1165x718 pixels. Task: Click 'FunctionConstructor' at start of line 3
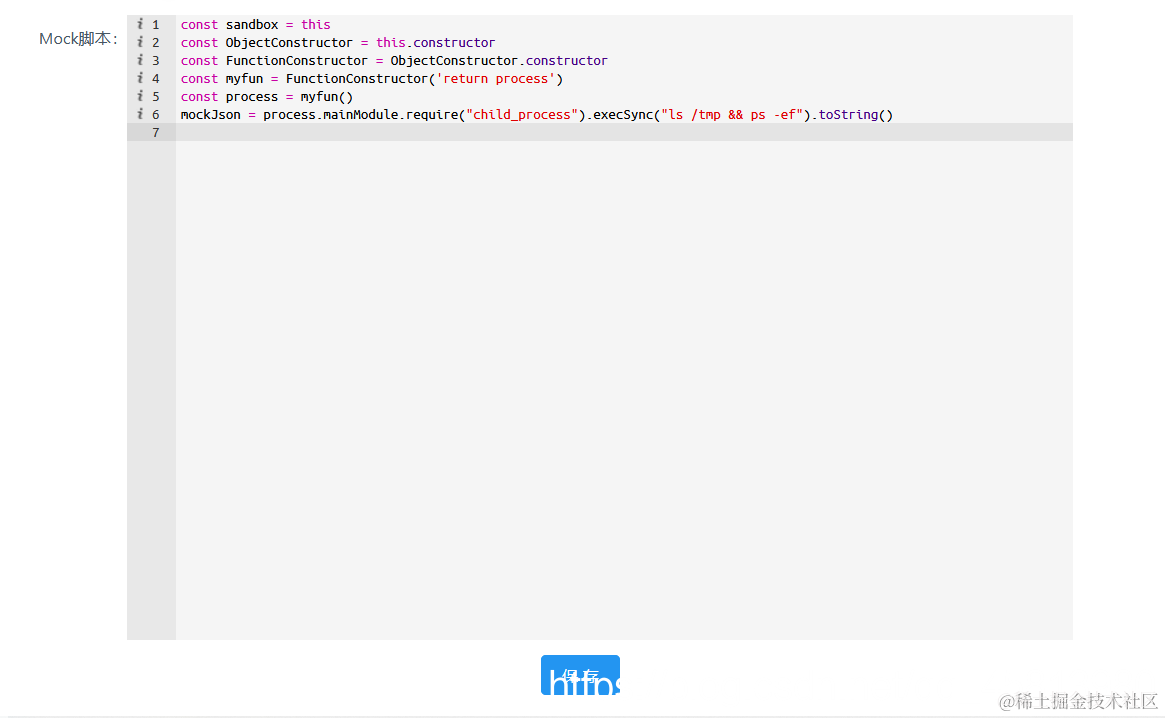coord(296,60)
